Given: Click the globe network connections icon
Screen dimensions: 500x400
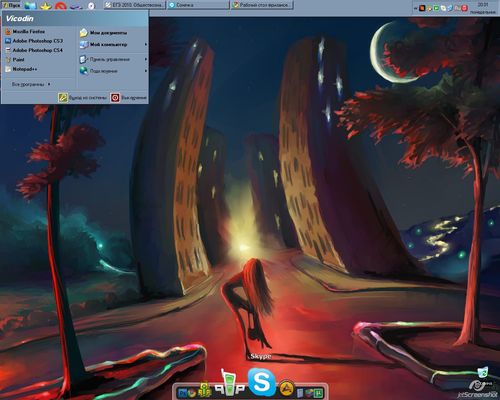Looking at the screenshot, I should (84, 71).
